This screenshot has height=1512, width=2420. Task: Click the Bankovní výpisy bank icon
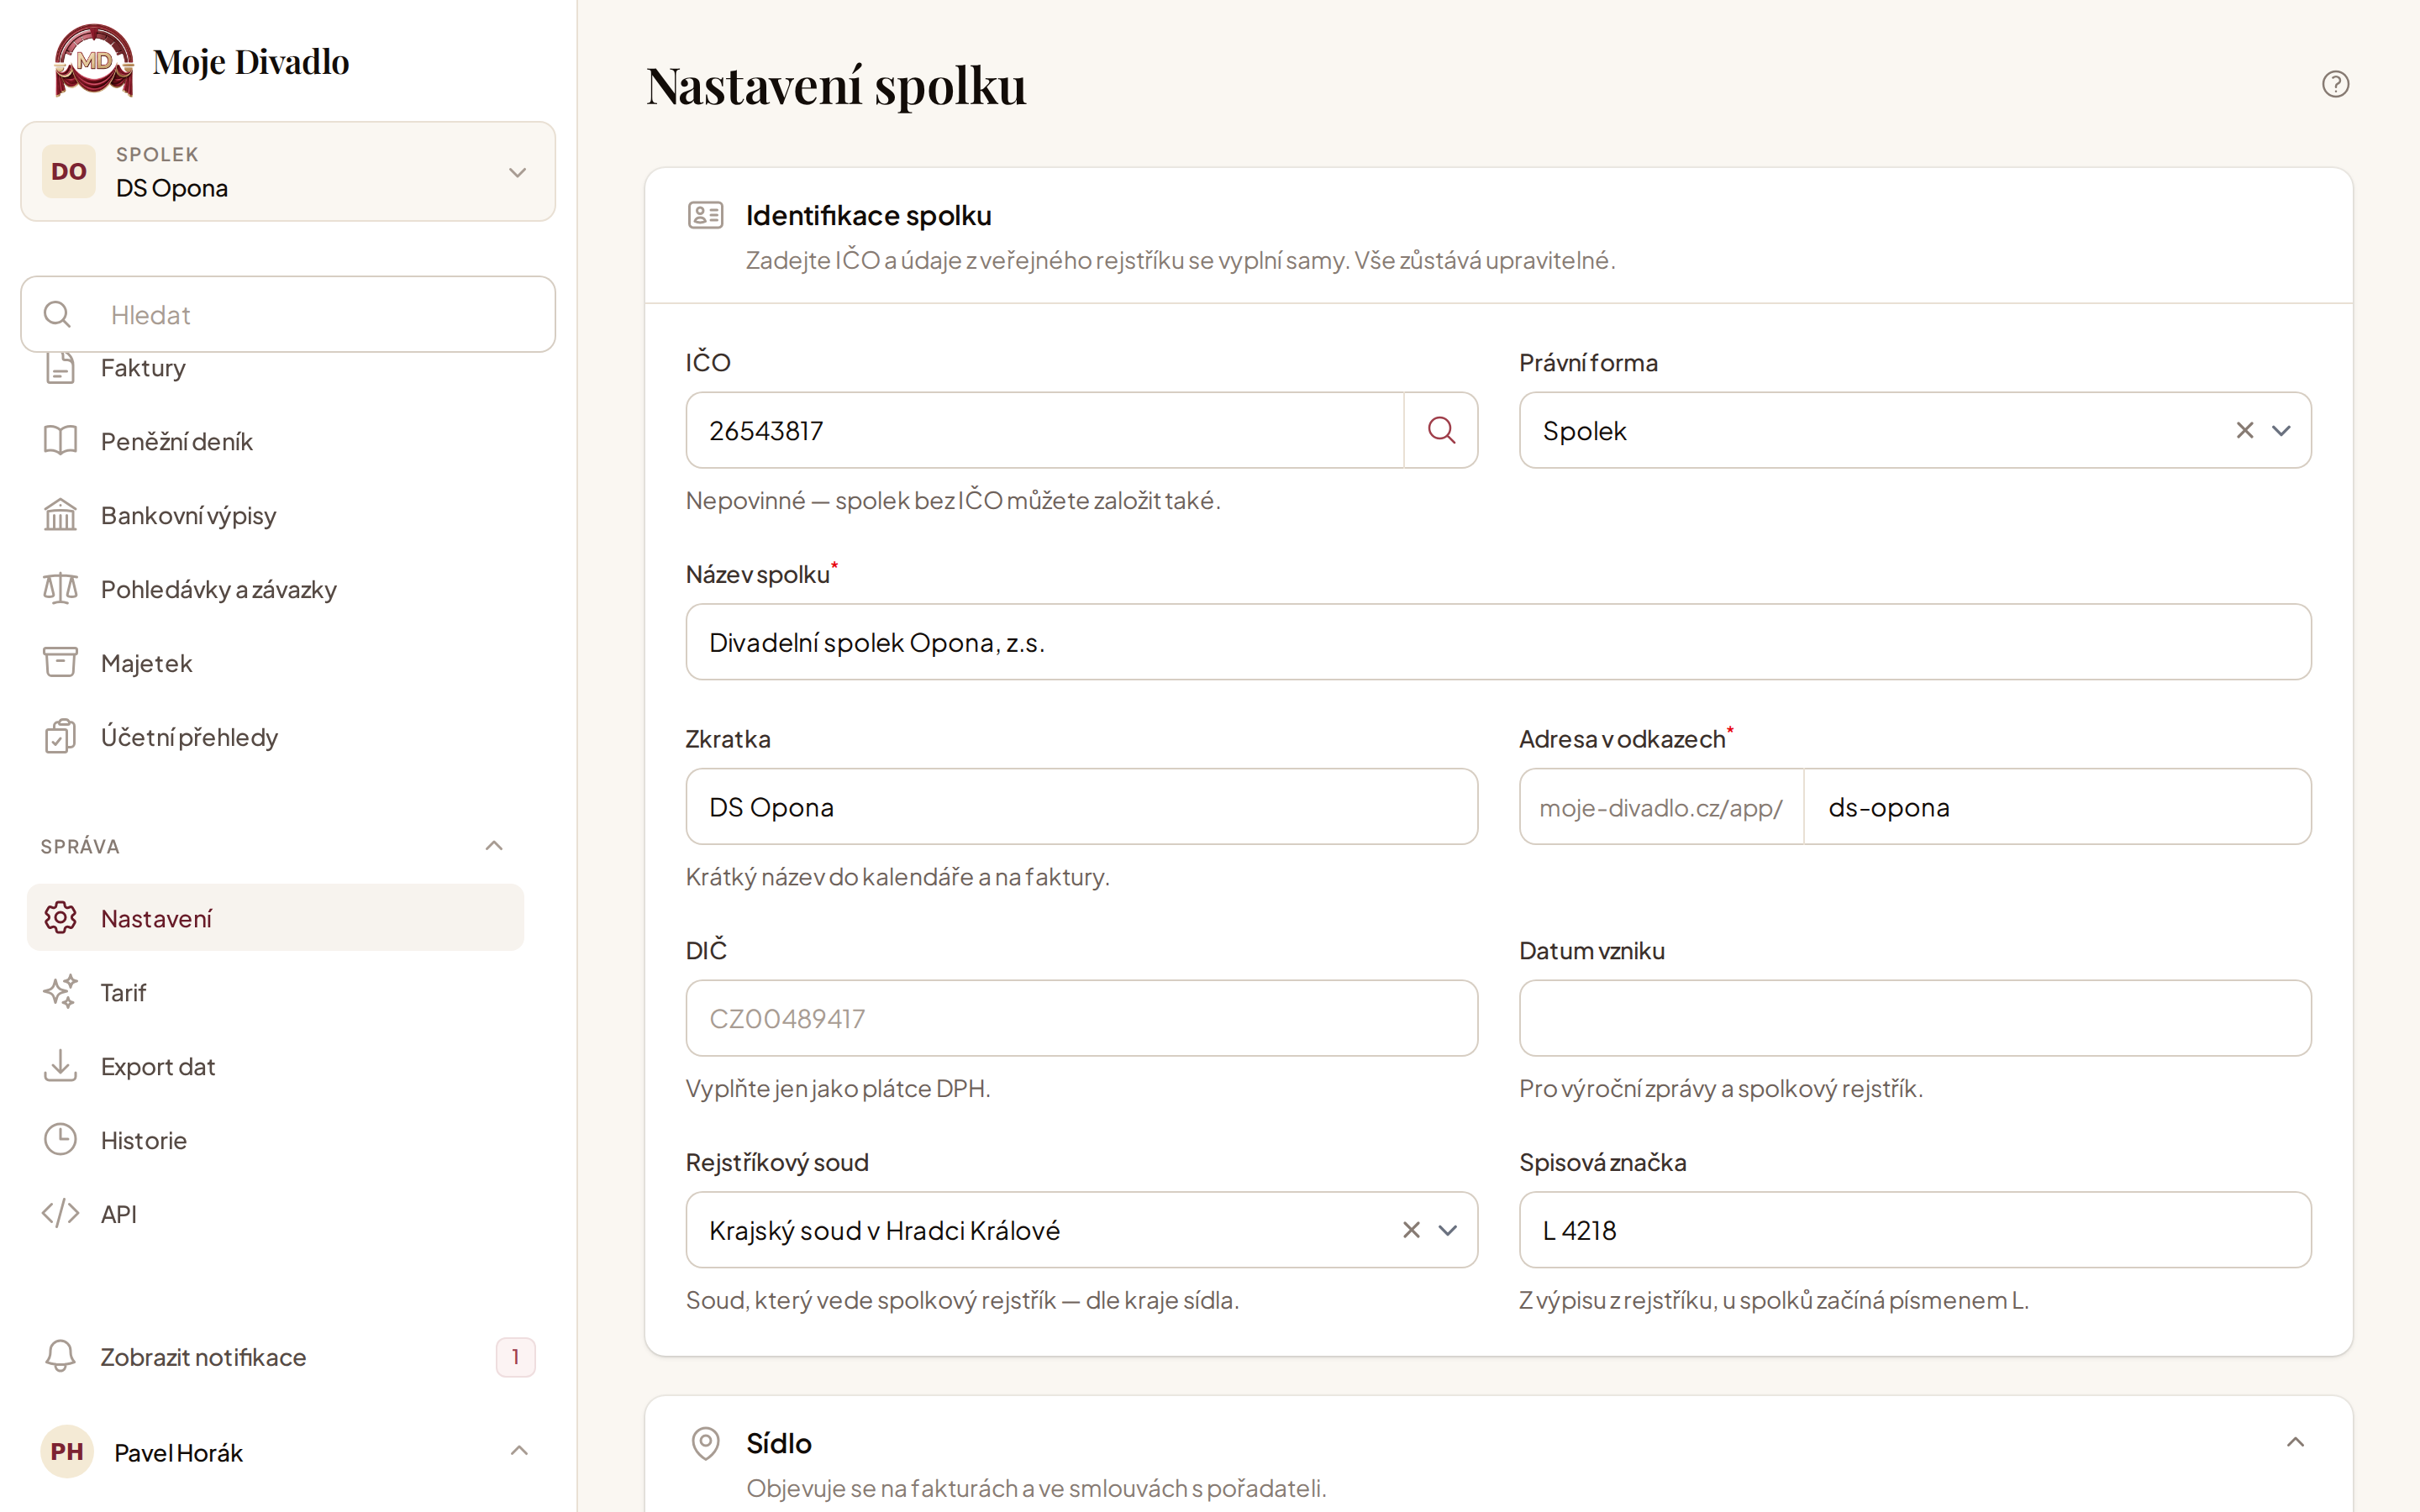coord(60,515)
